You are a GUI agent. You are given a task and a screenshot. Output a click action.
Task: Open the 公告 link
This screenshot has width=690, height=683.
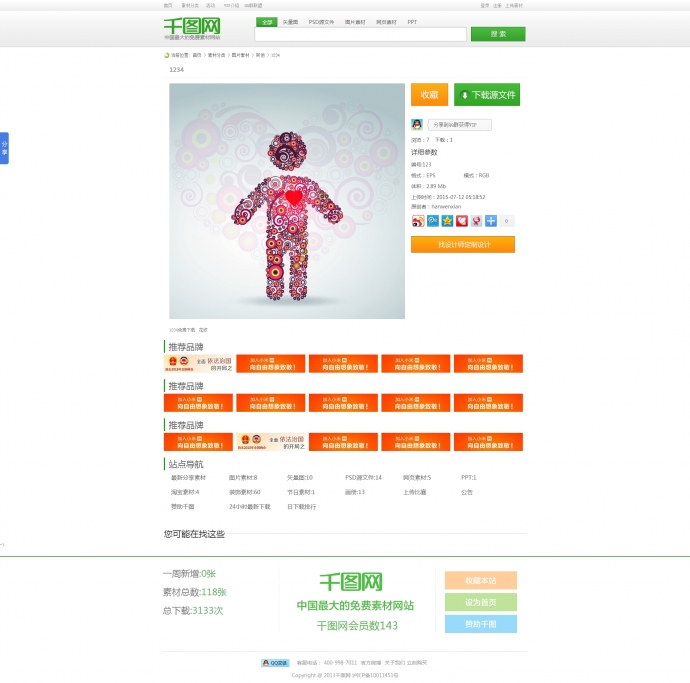[x=467, y=492]
